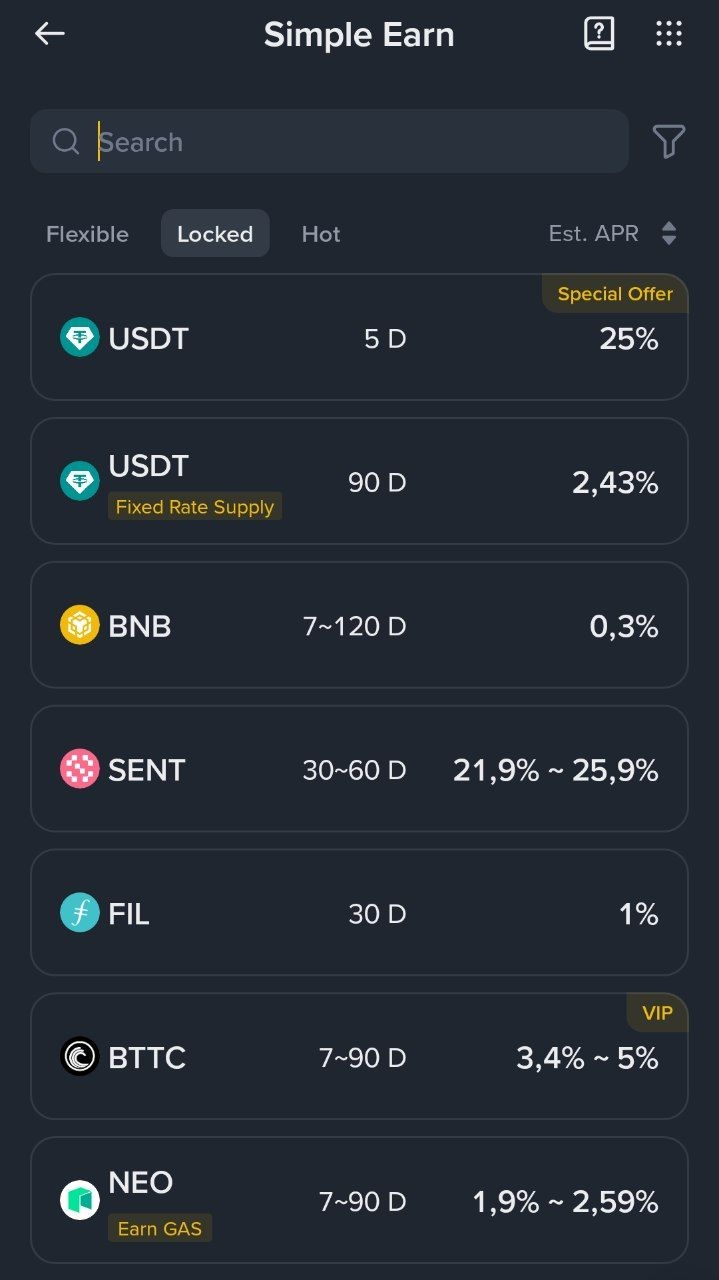Select the Locked tab
The height and width of the screenshot is (1280, 719).
(215, 233)
